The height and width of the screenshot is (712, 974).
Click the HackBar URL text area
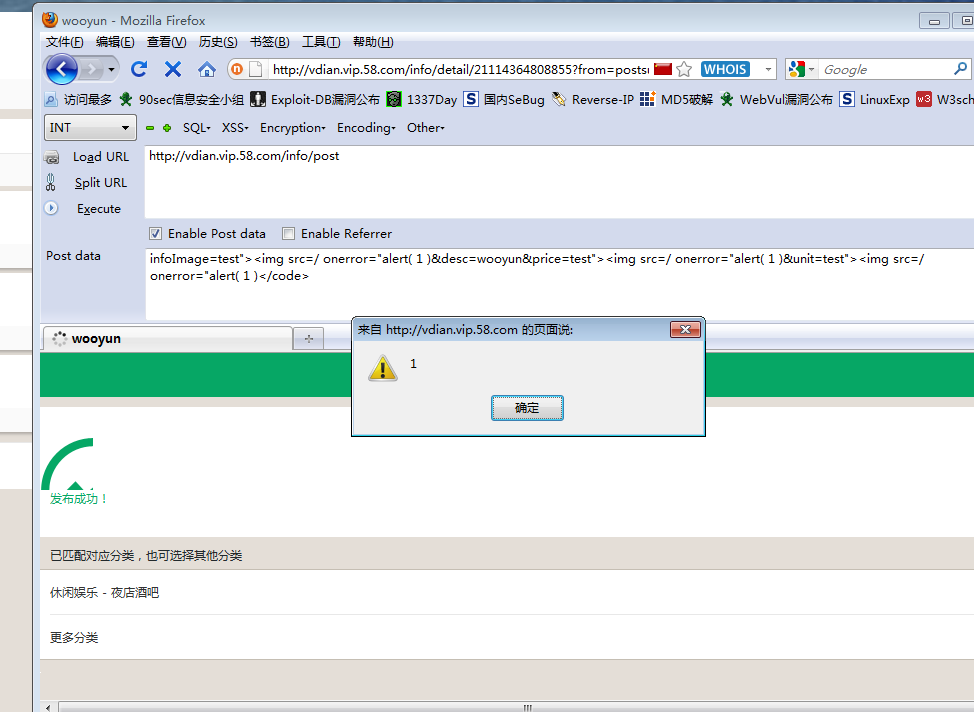(x=559, y=182)
